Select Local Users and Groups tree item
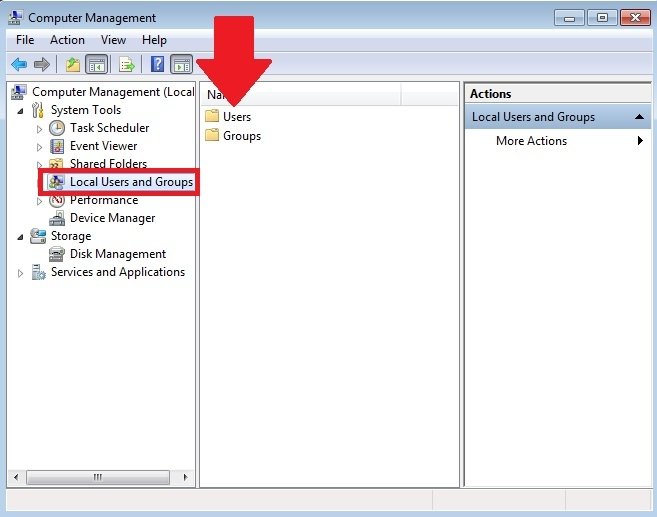 click(x=131, y=182)
